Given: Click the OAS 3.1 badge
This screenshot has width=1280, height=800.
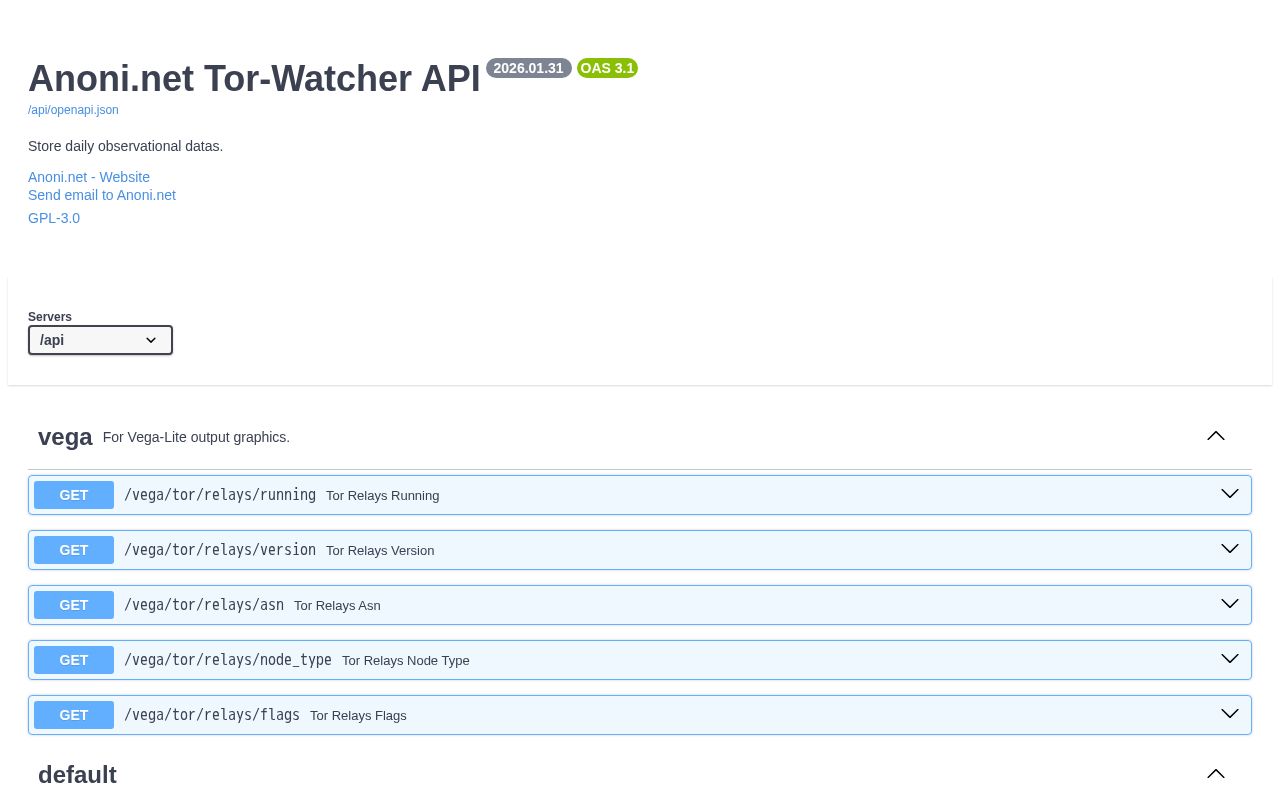Looking at the screenshot, I should (x=607, y=68).
